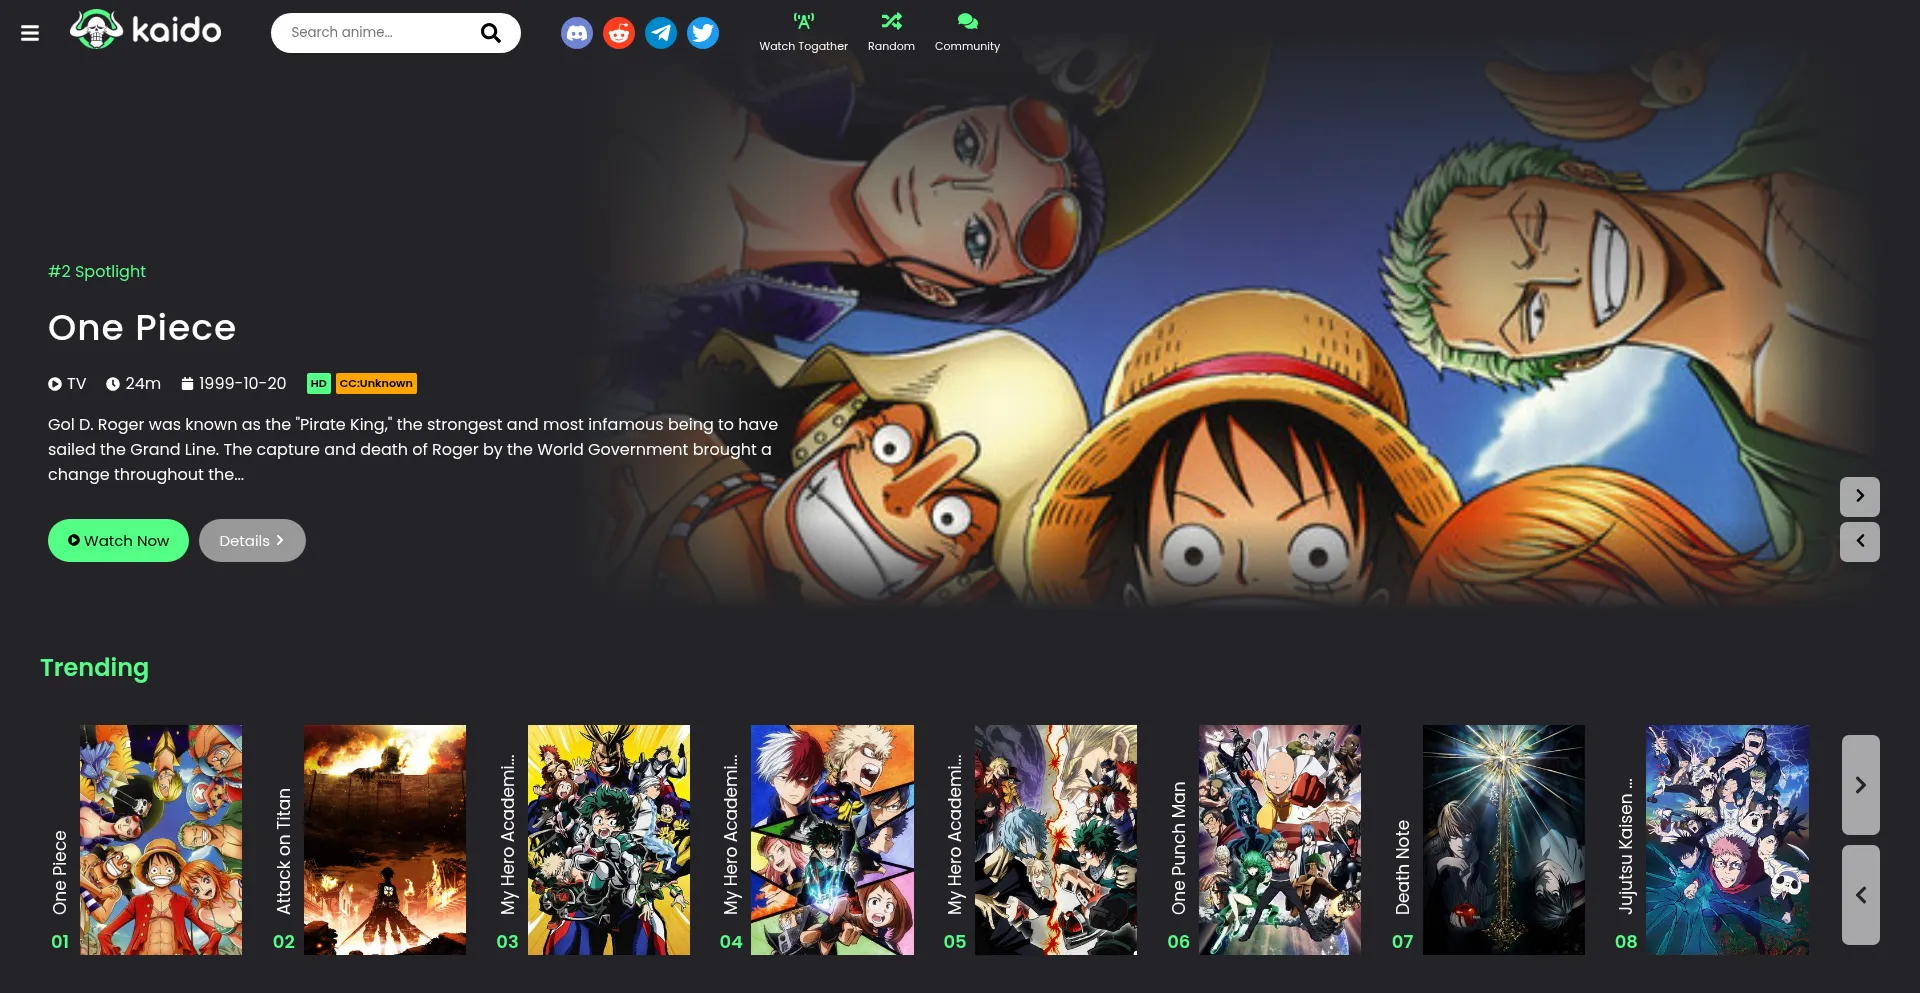Click the HD quality badge
This screenshot has width=1920, height=993.
pyautogui.click(x=318, y=384)
